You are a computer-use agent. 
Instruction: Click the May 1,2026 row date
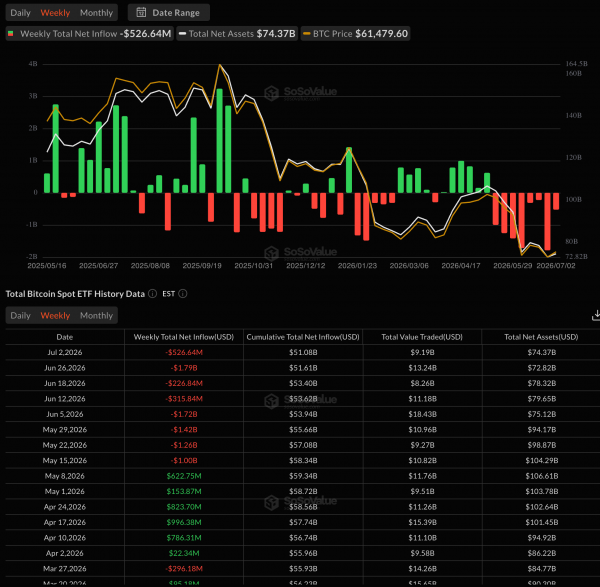(65, 491)
